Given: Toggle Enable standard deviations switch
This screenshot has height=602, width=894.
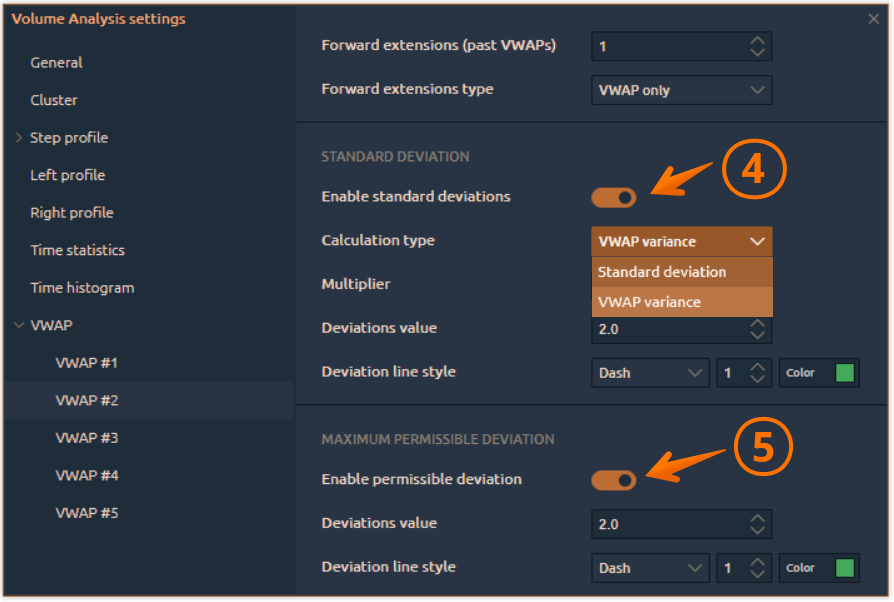Looking at the screenshot, I should coord(613,197).
